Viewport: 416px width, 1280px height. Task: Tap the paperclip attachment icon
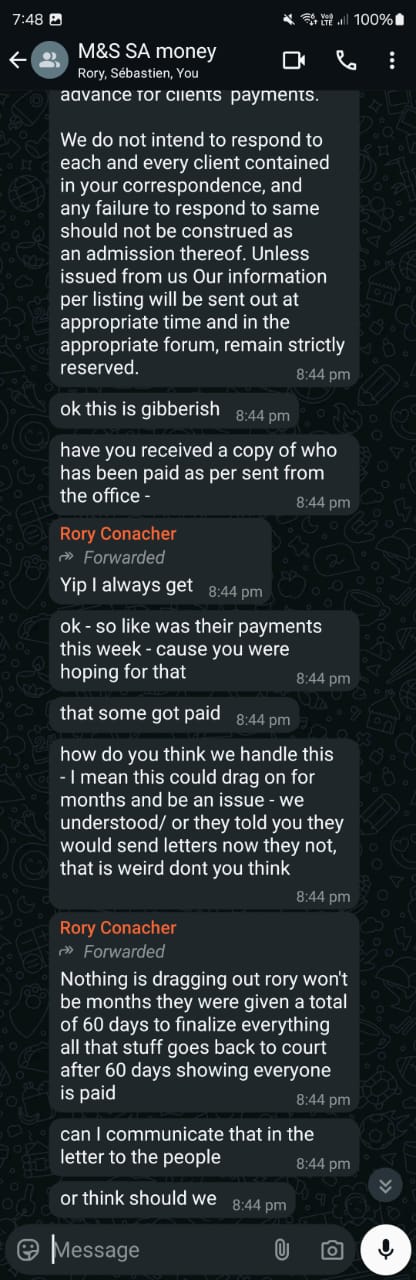tap(282, 1249)
